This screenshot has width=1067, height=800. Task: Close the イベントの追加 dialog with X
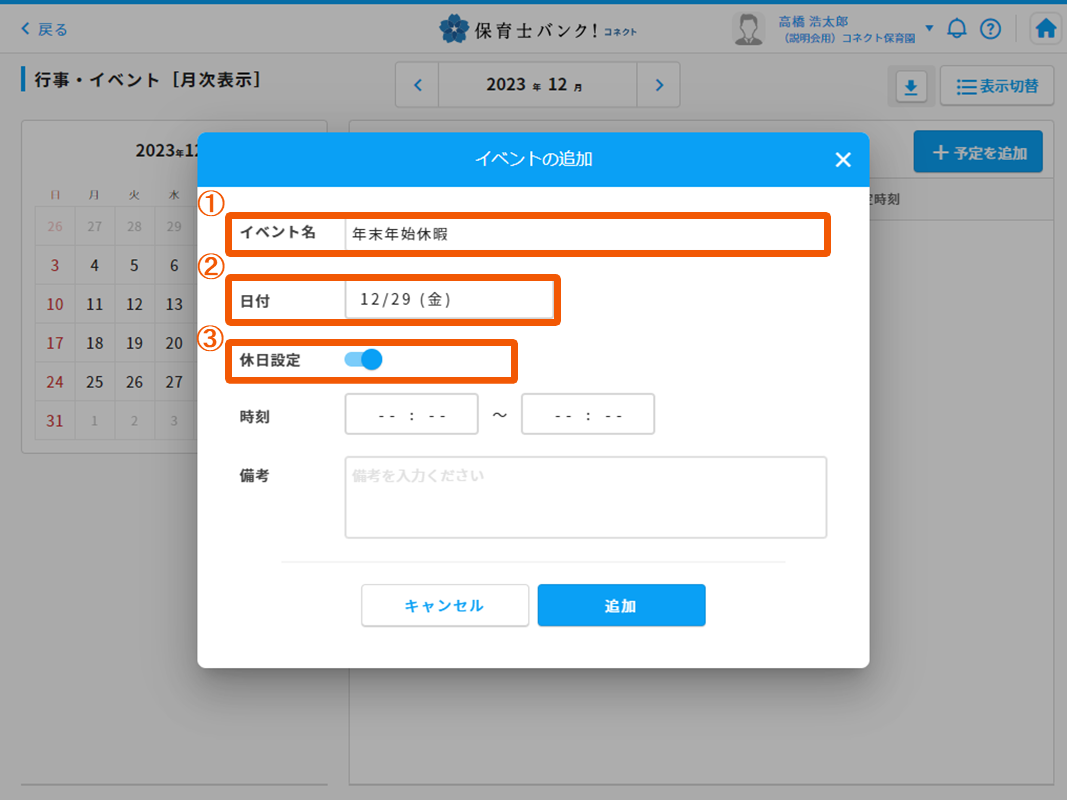(x=842, y=160)
